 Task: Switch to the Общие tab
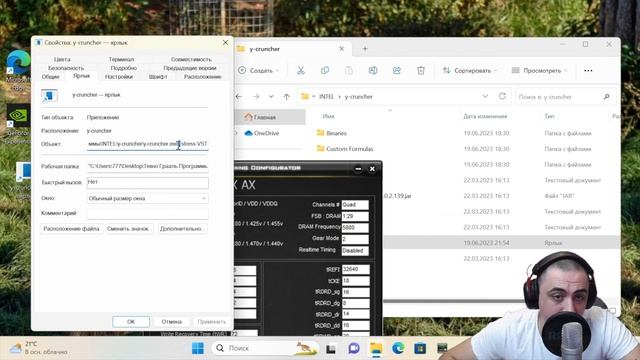[51, 77]
